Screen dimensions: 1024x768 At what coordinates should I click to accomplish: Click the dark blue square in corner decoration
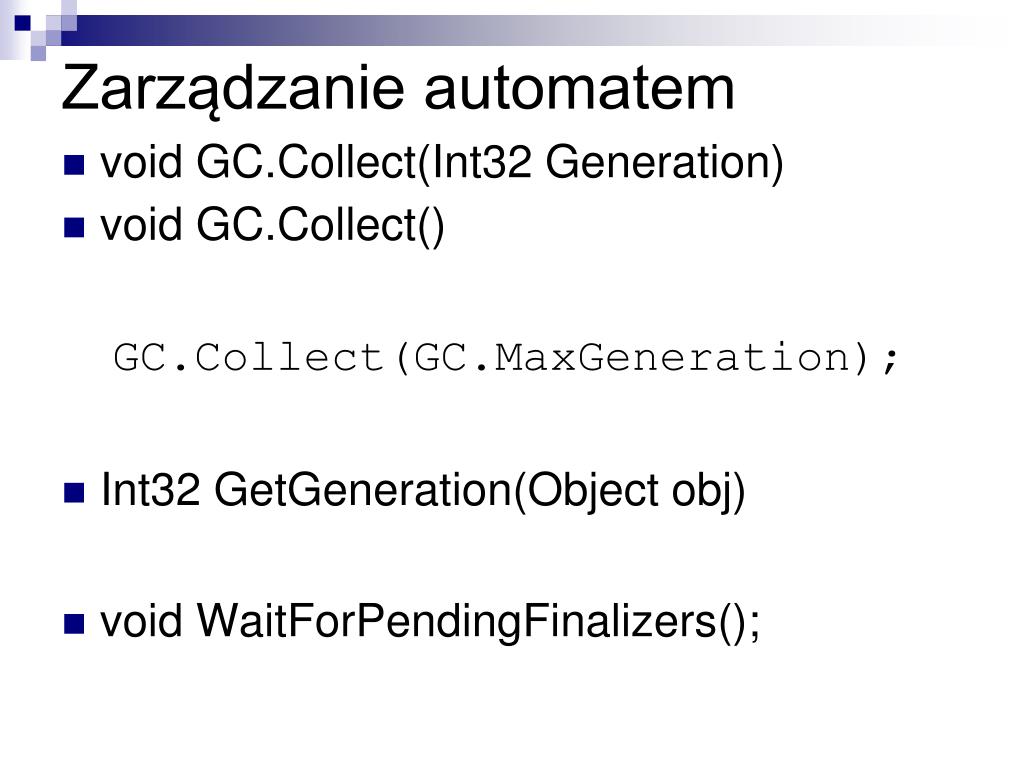(22, 24)
